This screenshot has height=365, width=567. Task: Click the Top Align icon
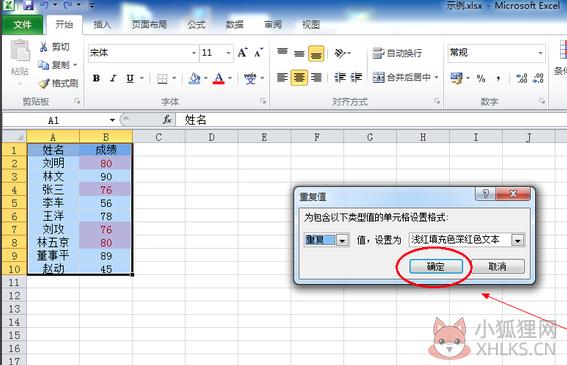click(282, 53)
